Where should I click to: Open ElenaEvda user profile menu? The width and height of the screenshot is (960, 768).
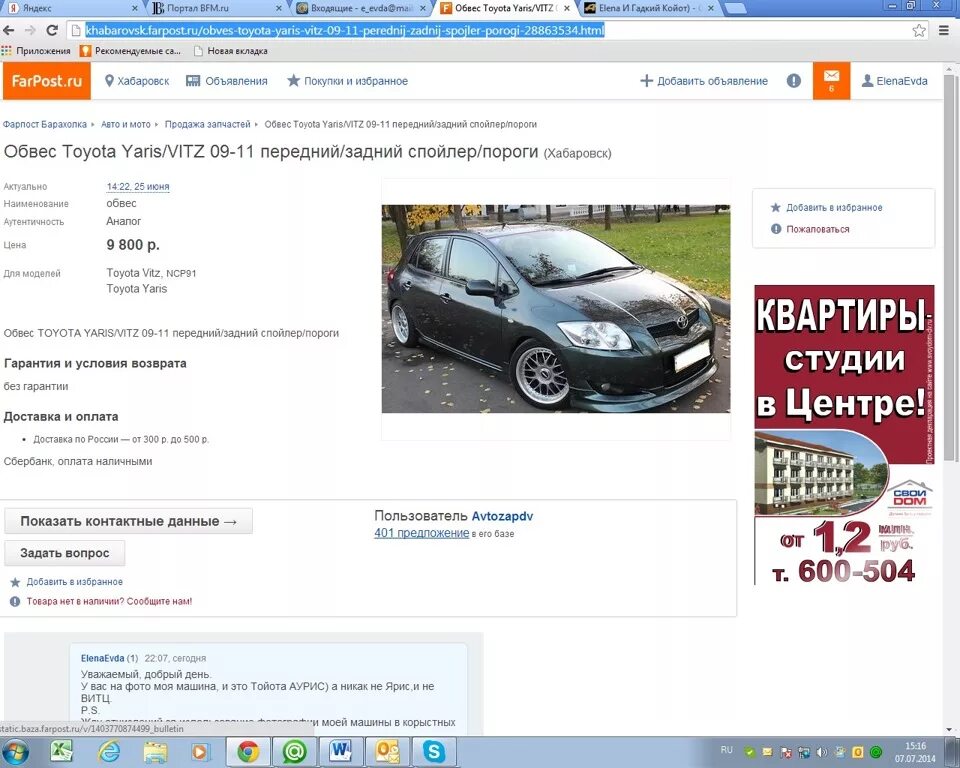(894, 81)
